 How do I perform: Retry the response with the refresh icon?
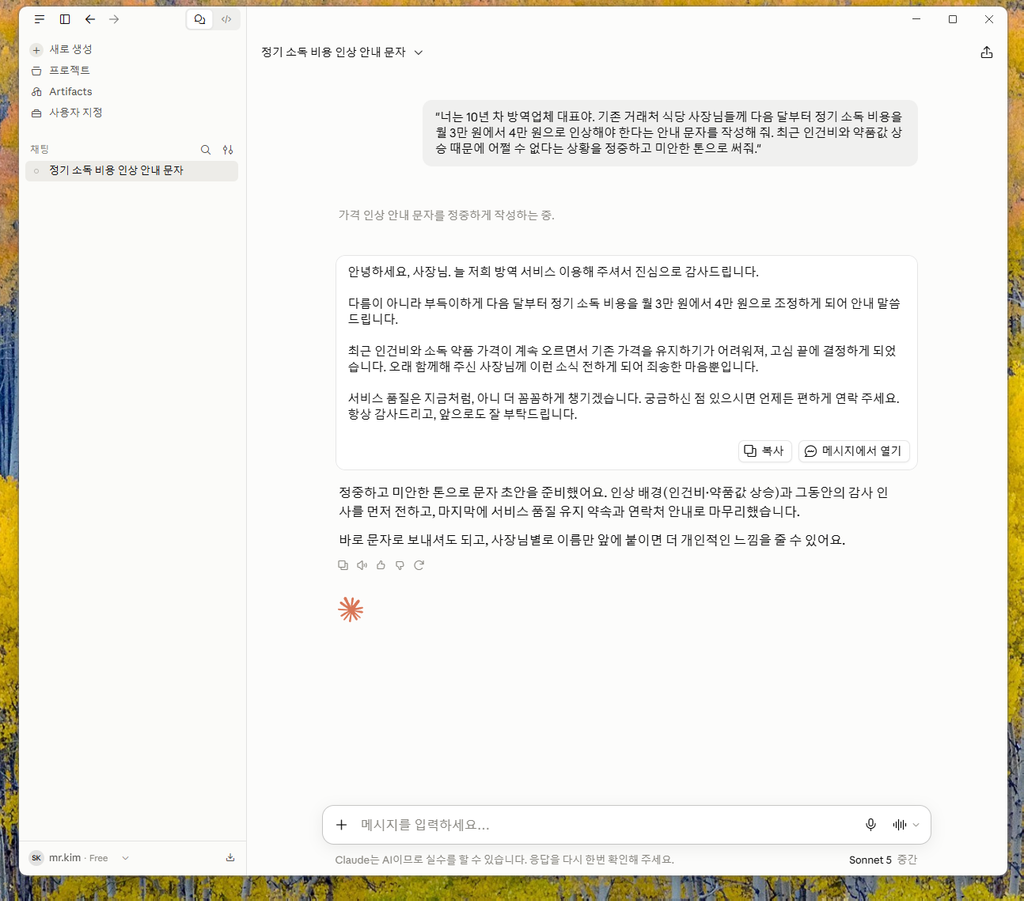pyautogui.click(x=419, y=565)
